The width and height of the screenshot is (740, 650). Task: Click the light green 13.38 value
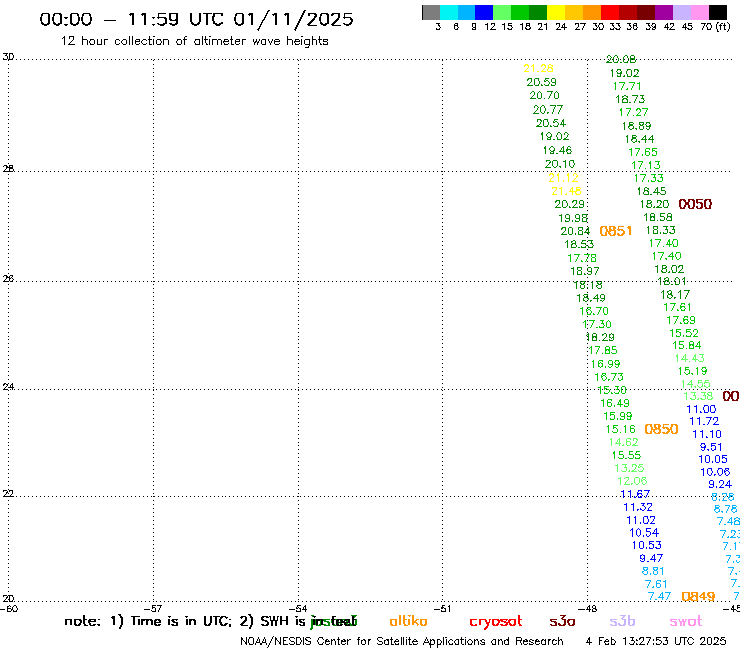(x=698, y=397)
